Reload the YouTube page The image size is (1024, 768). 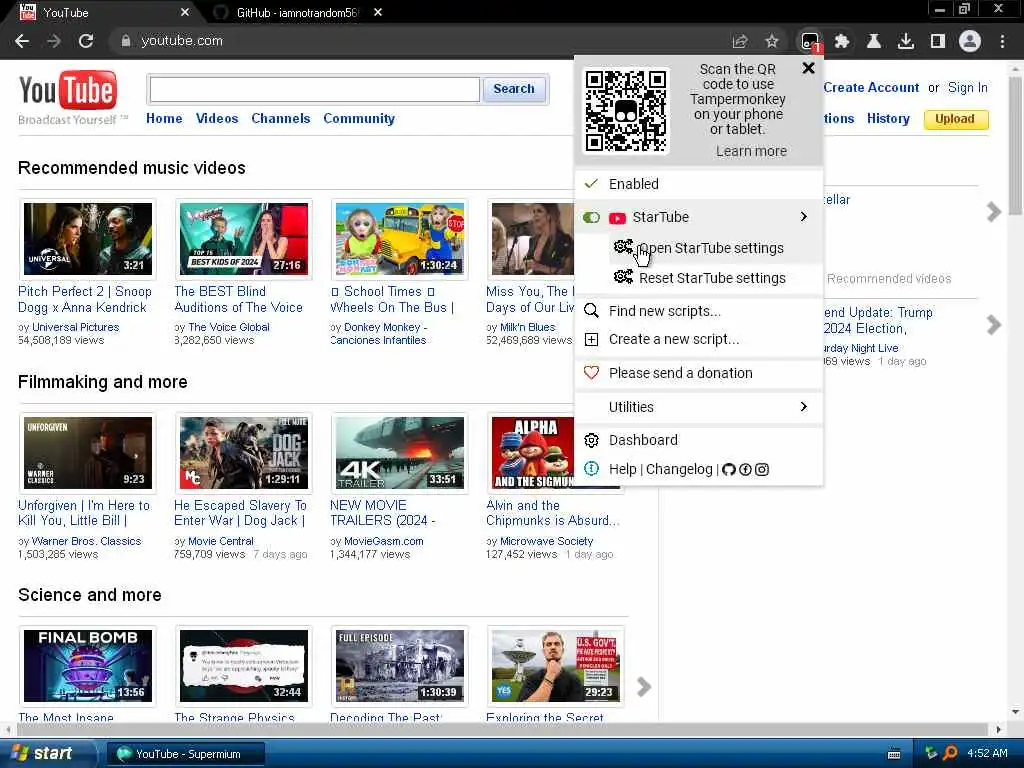pos(86,41)
